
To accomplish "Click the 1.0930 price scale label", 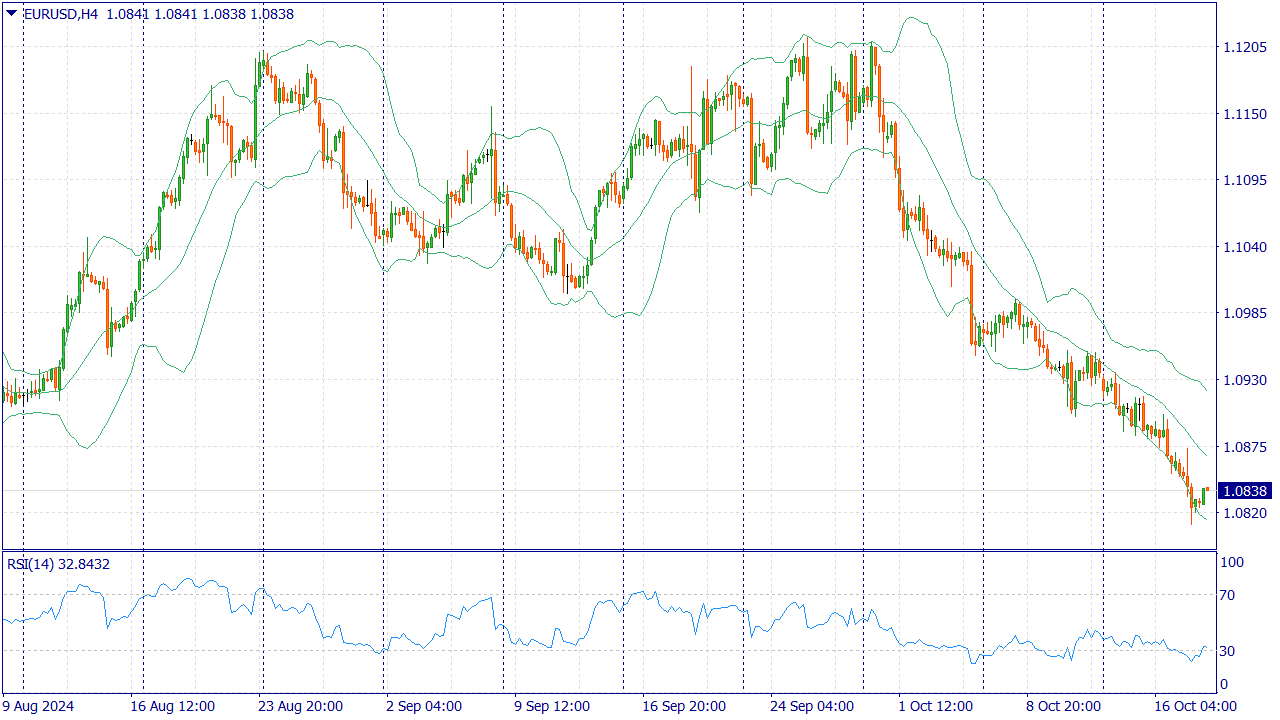I will coord(1245,380).
